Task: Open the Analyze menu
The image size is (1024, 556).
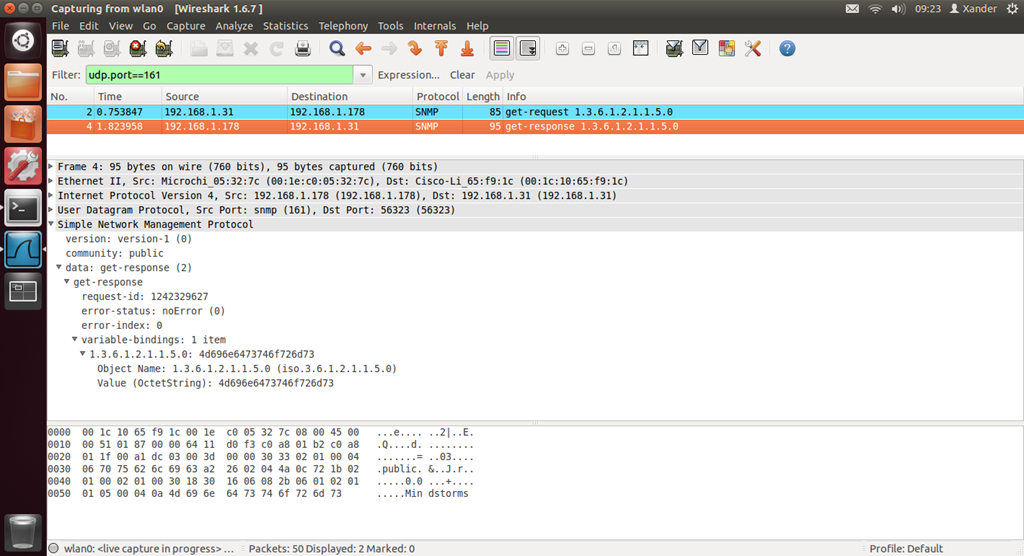Action: (x=234, y=26)
